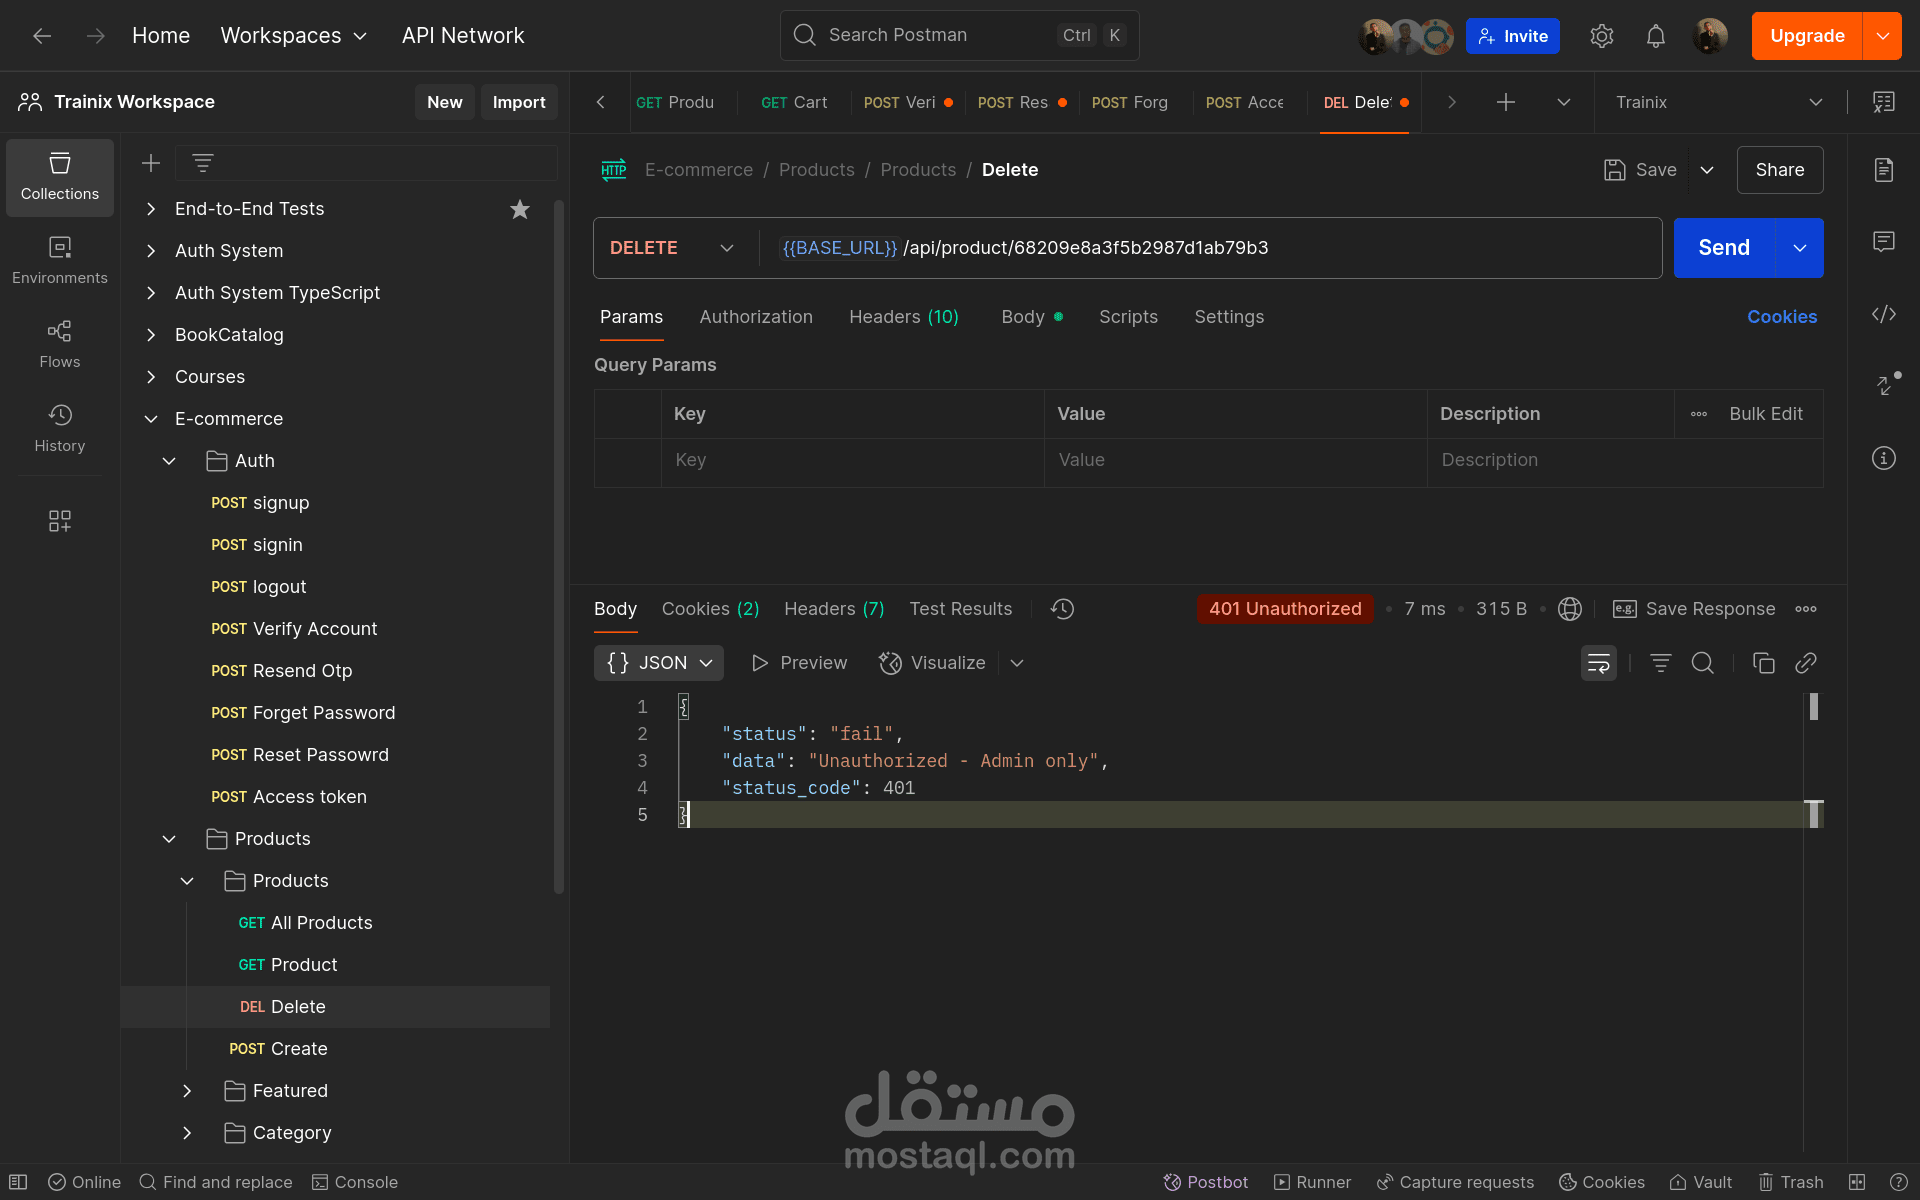Viewport: 1920px width, 1200px height.
Task: Open the JSON format dropdown
Action: (x=659, y=663)
